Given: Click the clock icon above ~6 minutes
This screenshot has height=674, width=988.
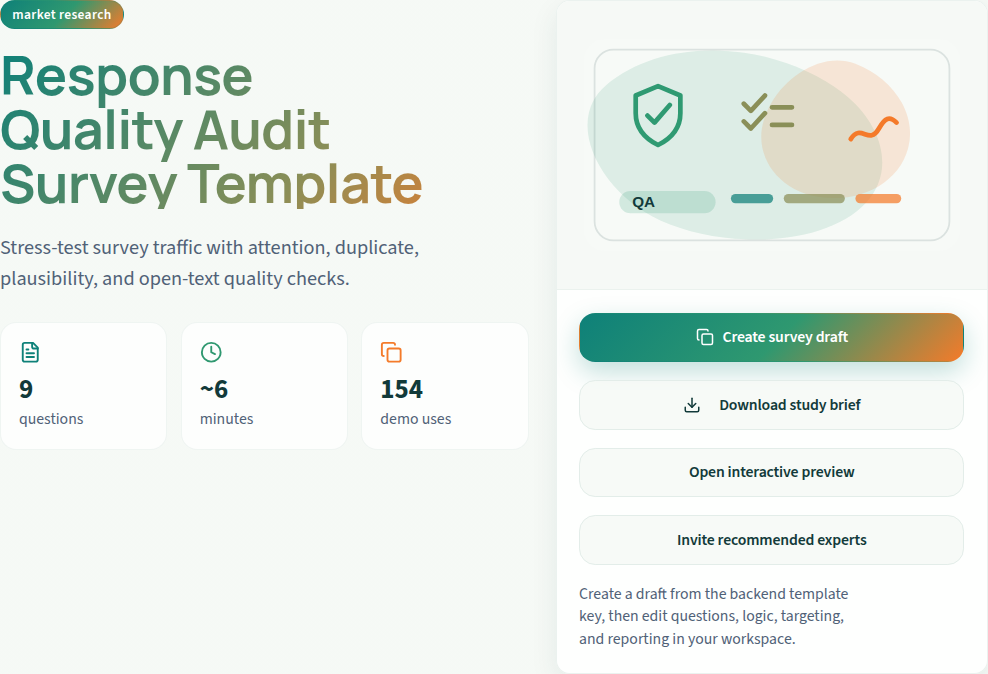Looking at the screenshot, I should [211, 352].
